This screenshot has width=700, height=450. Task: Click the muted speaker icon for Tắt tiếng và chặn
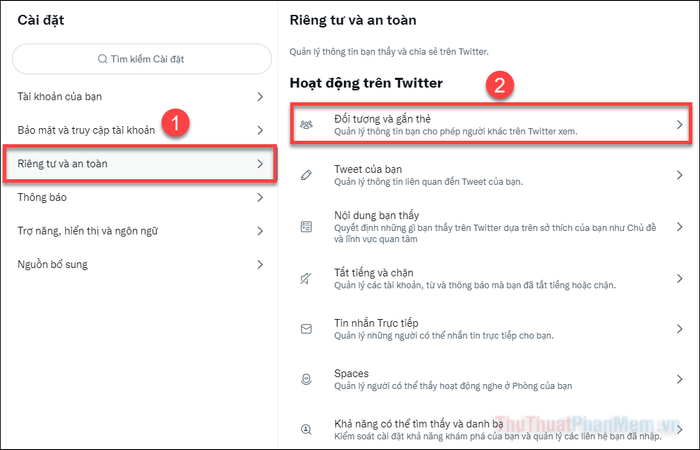(306, 279)
